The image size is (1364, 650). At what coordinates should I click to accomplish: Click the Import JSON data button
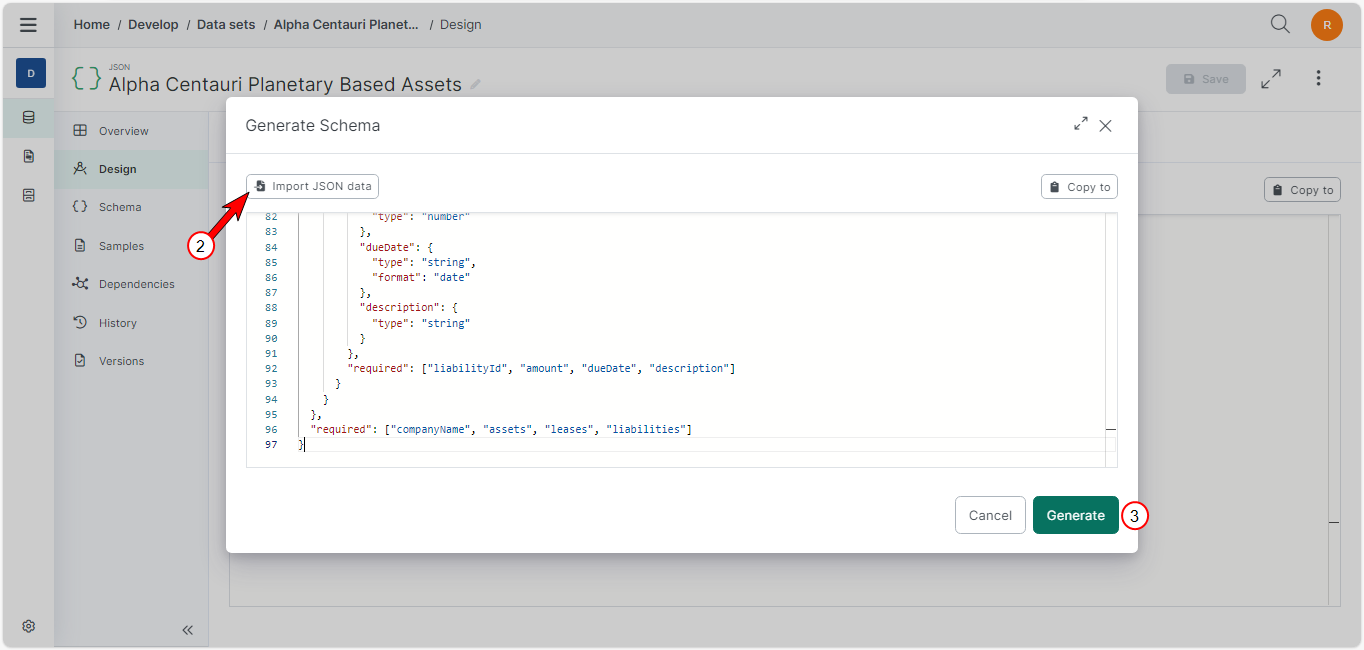[x=313, y=186]
